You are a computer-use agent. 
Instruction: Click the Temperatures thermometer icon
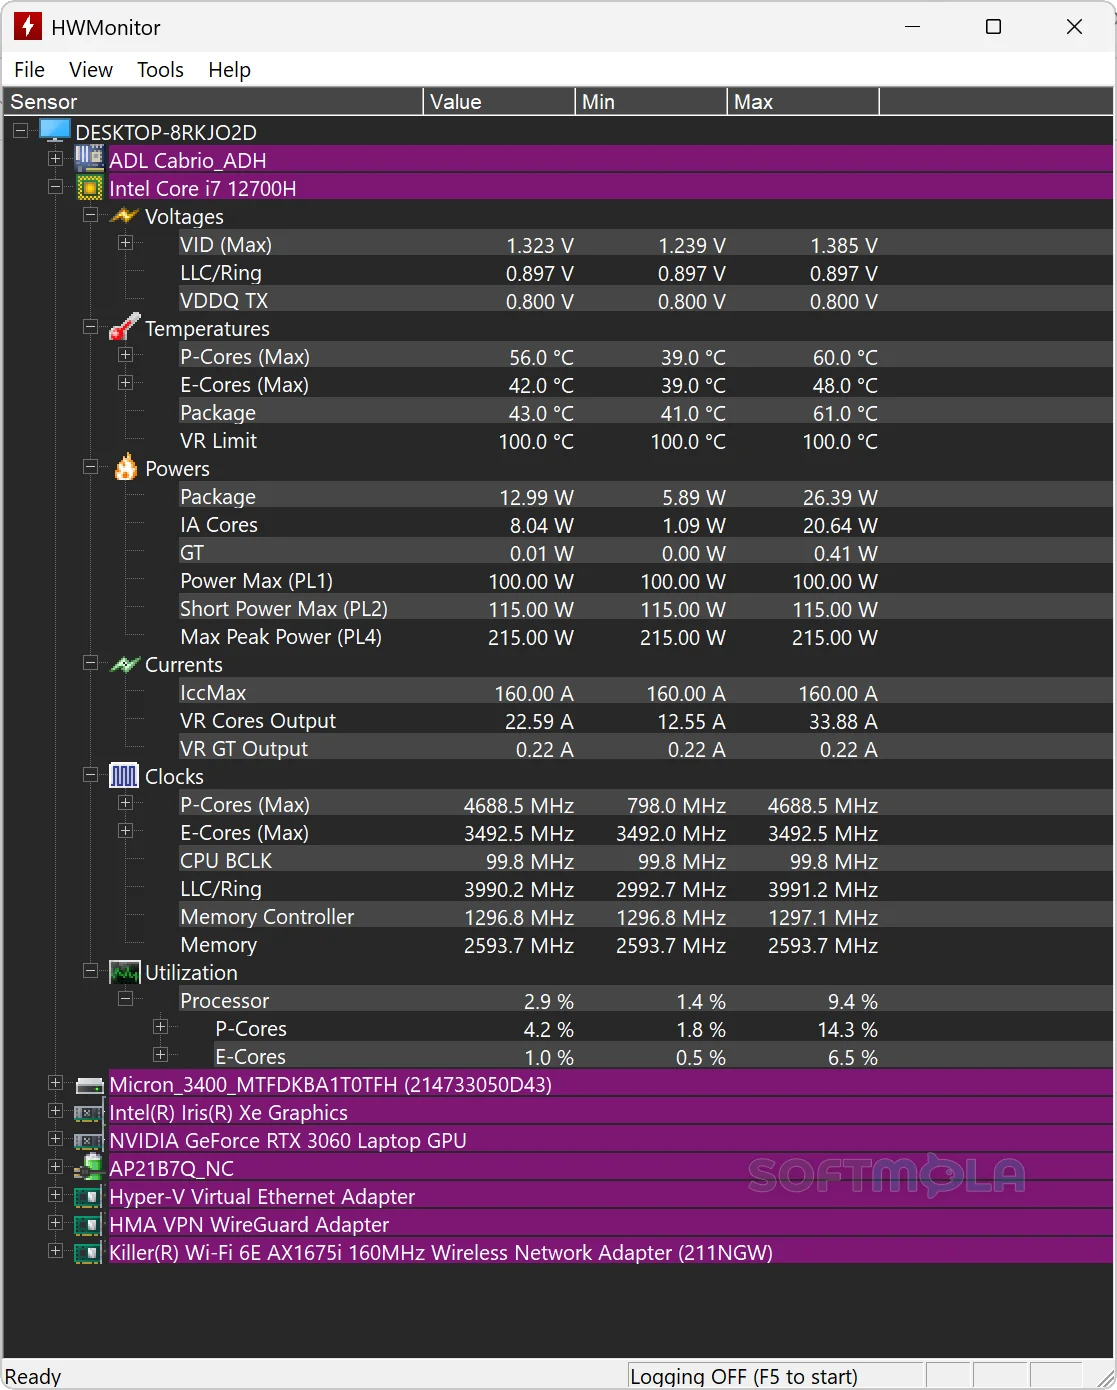point(124,327)
